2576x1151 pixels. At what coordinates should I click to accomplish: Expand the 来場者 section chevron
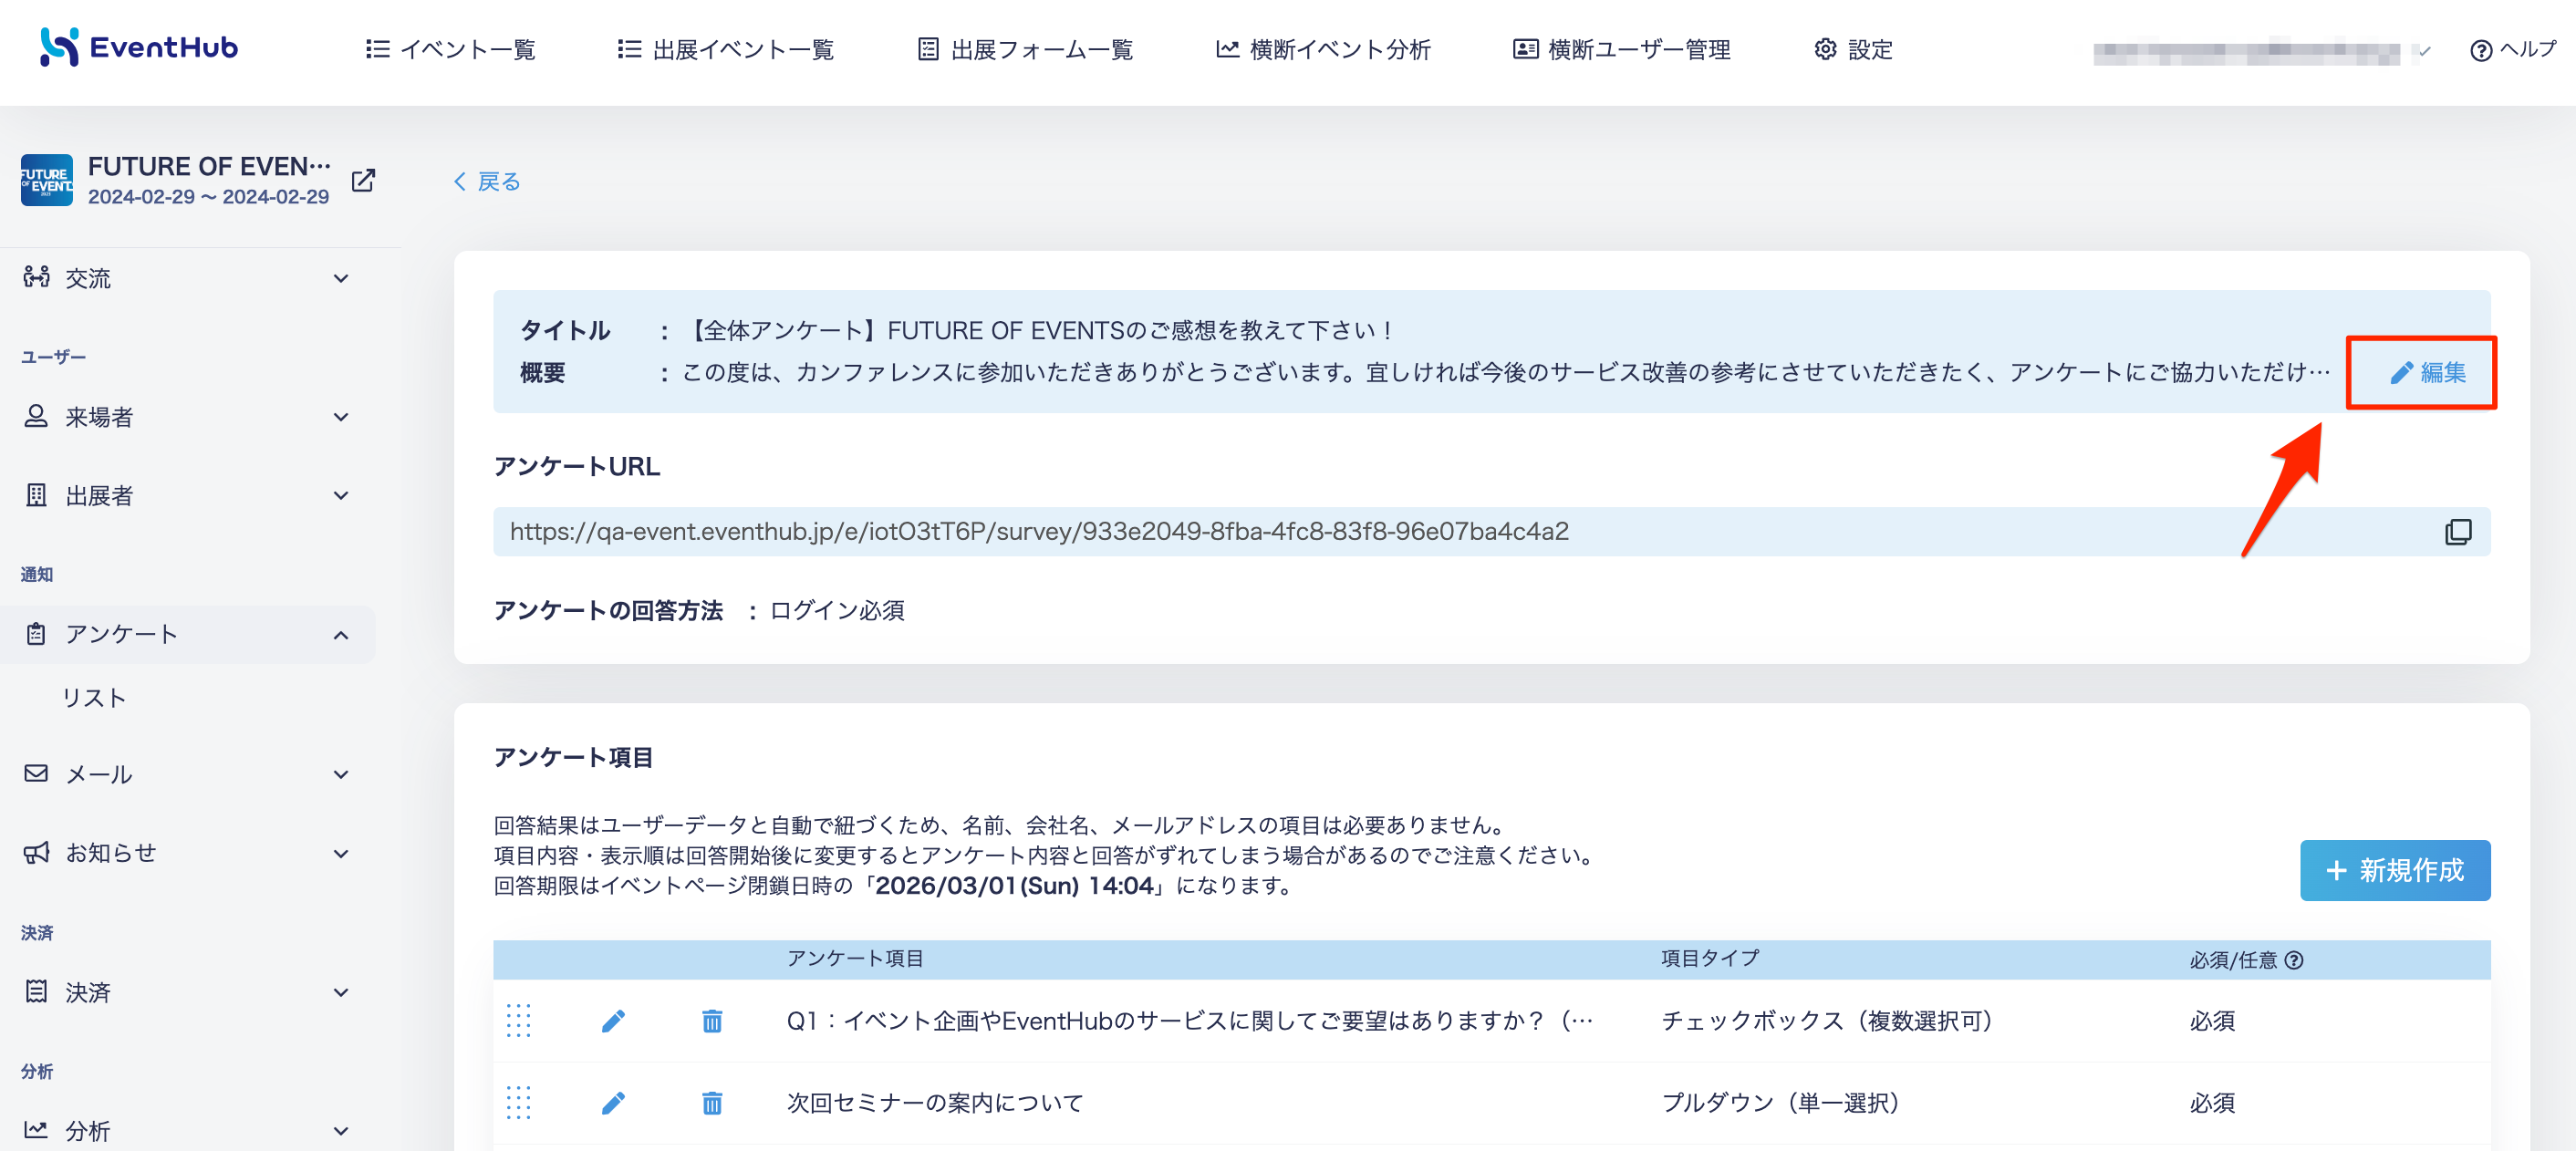point(341,417)
